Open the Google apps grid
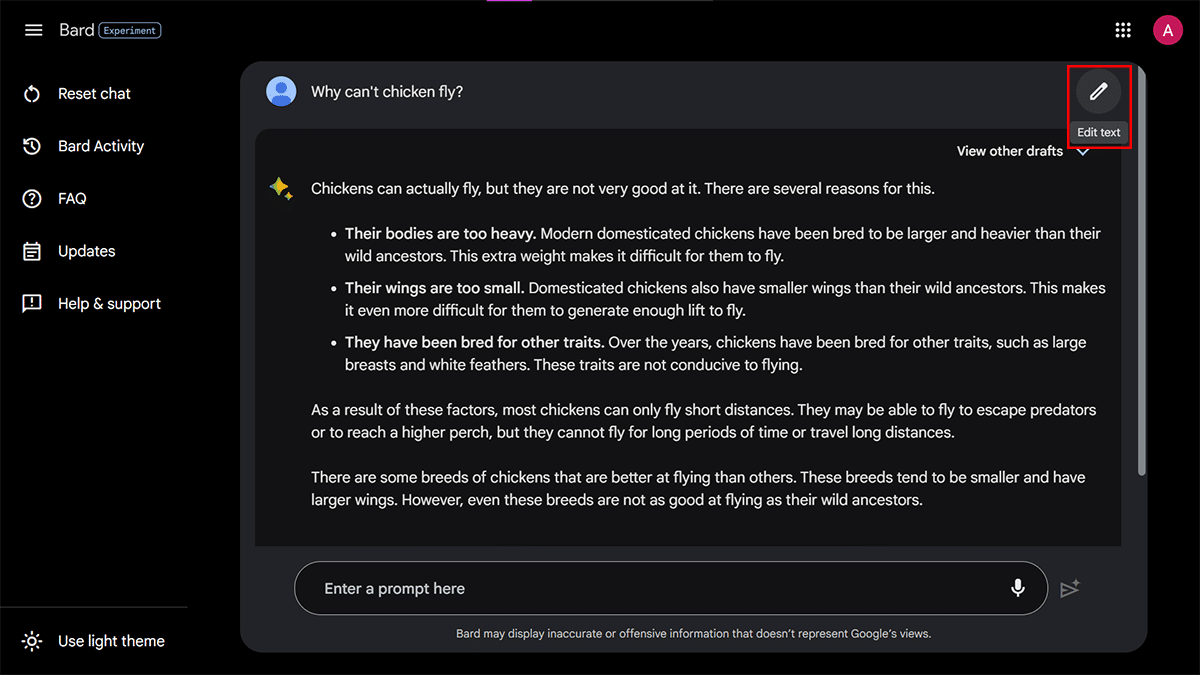The image size is (1200, 675). pos(1123,30)
